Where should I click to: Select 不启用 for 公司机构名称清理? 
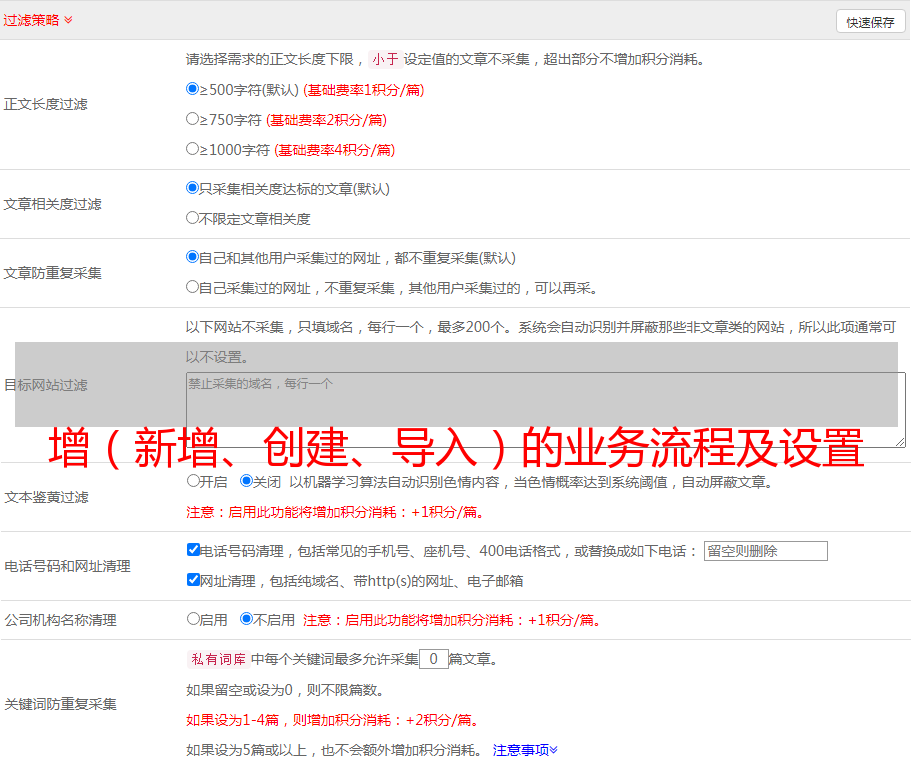(246, 619)
